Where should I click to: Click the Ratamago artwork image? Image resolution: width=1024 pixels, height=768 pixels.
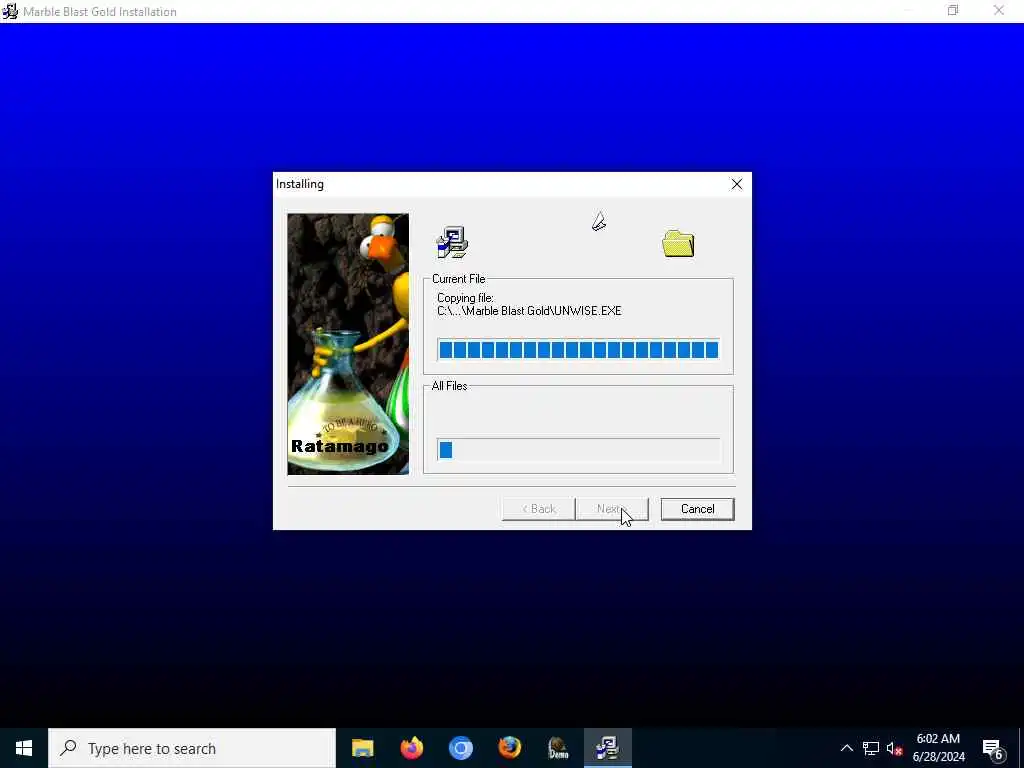point(348,344)
